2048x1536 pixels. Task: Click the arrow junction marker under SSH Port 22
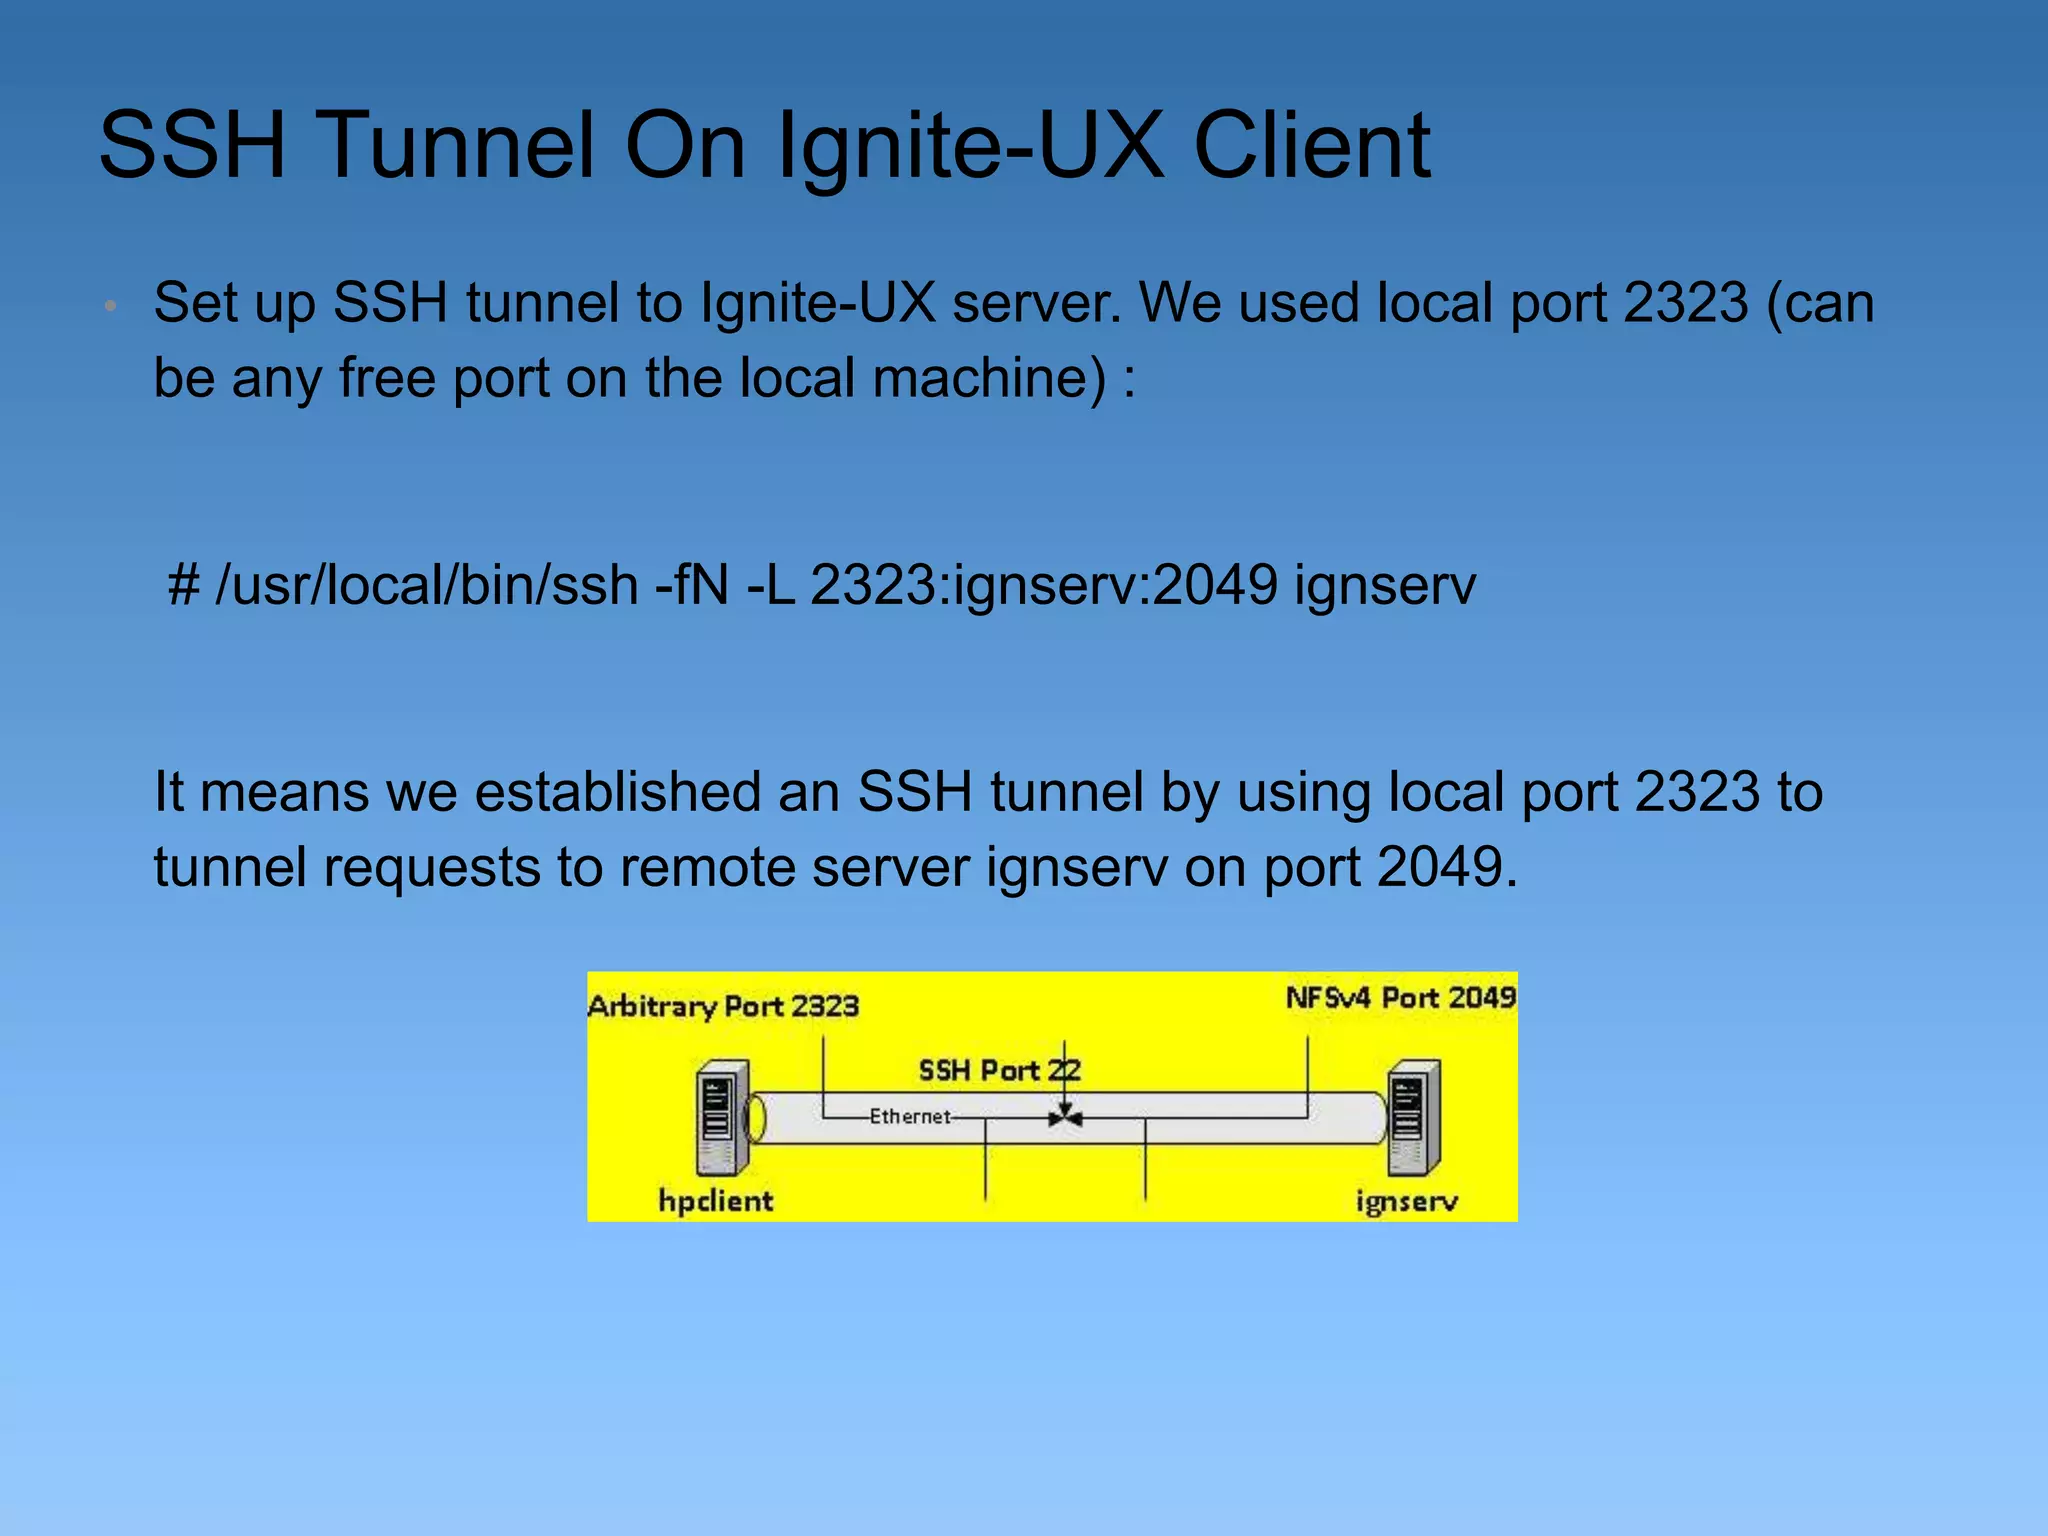coord(1066,1117)
